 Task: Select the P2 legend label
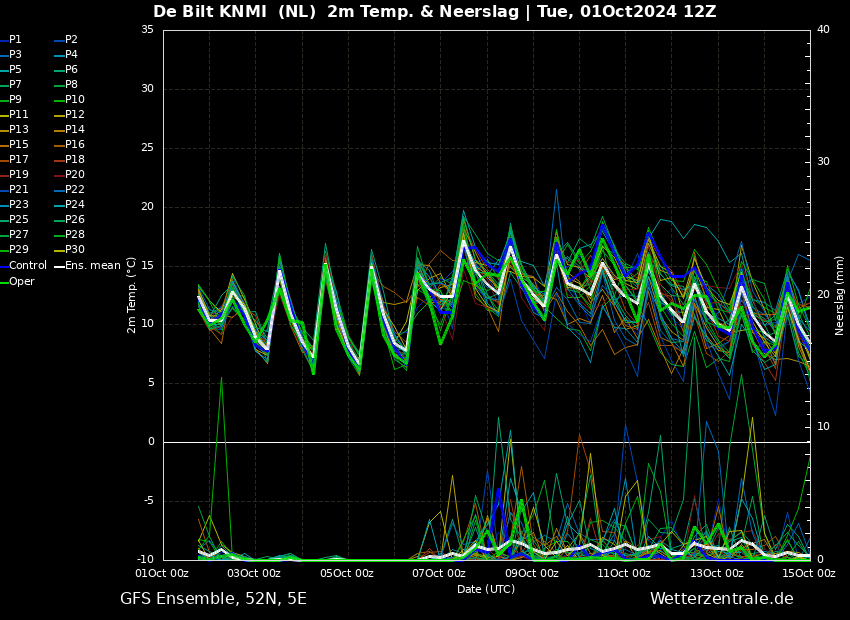pos(71,40)
